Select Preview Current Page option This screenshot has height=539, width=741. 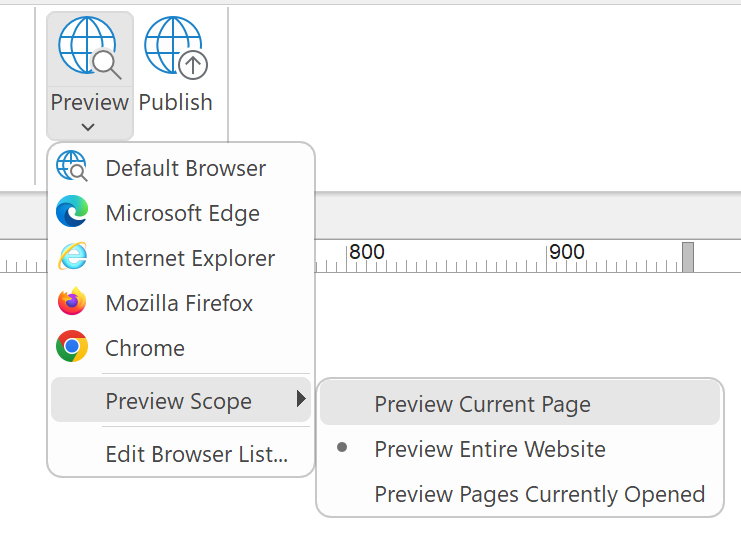pyautogui.click(x=520, y=404)
